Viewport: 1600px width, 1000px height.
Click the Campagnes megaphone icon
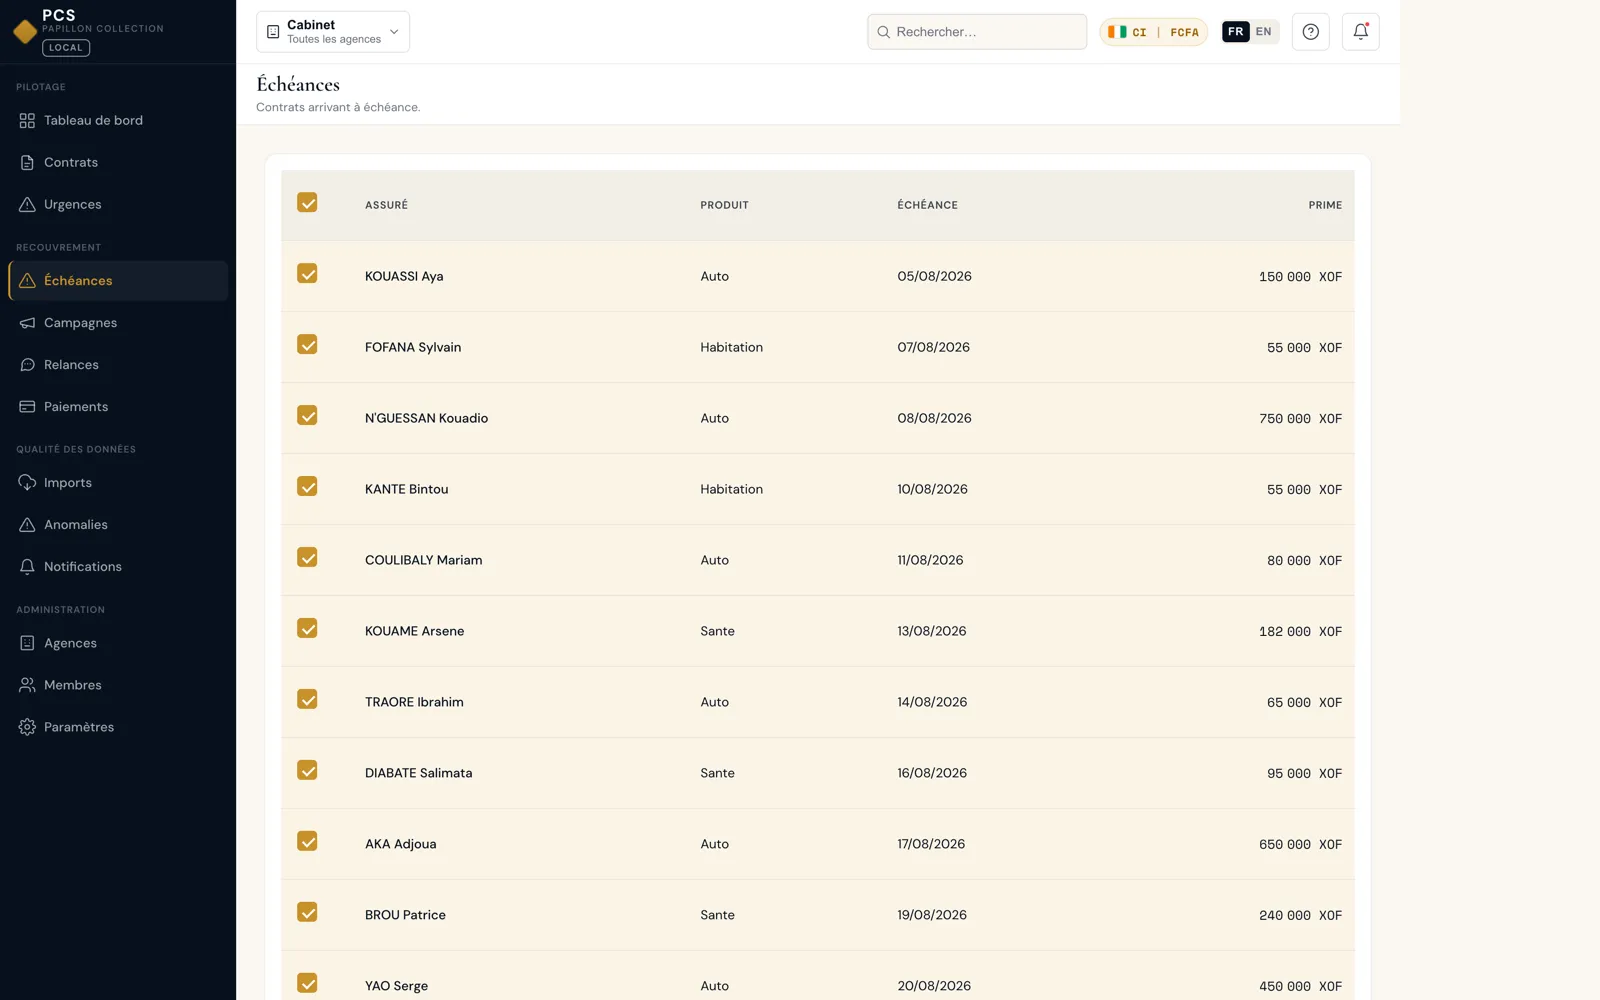click(x=27, y=323)
